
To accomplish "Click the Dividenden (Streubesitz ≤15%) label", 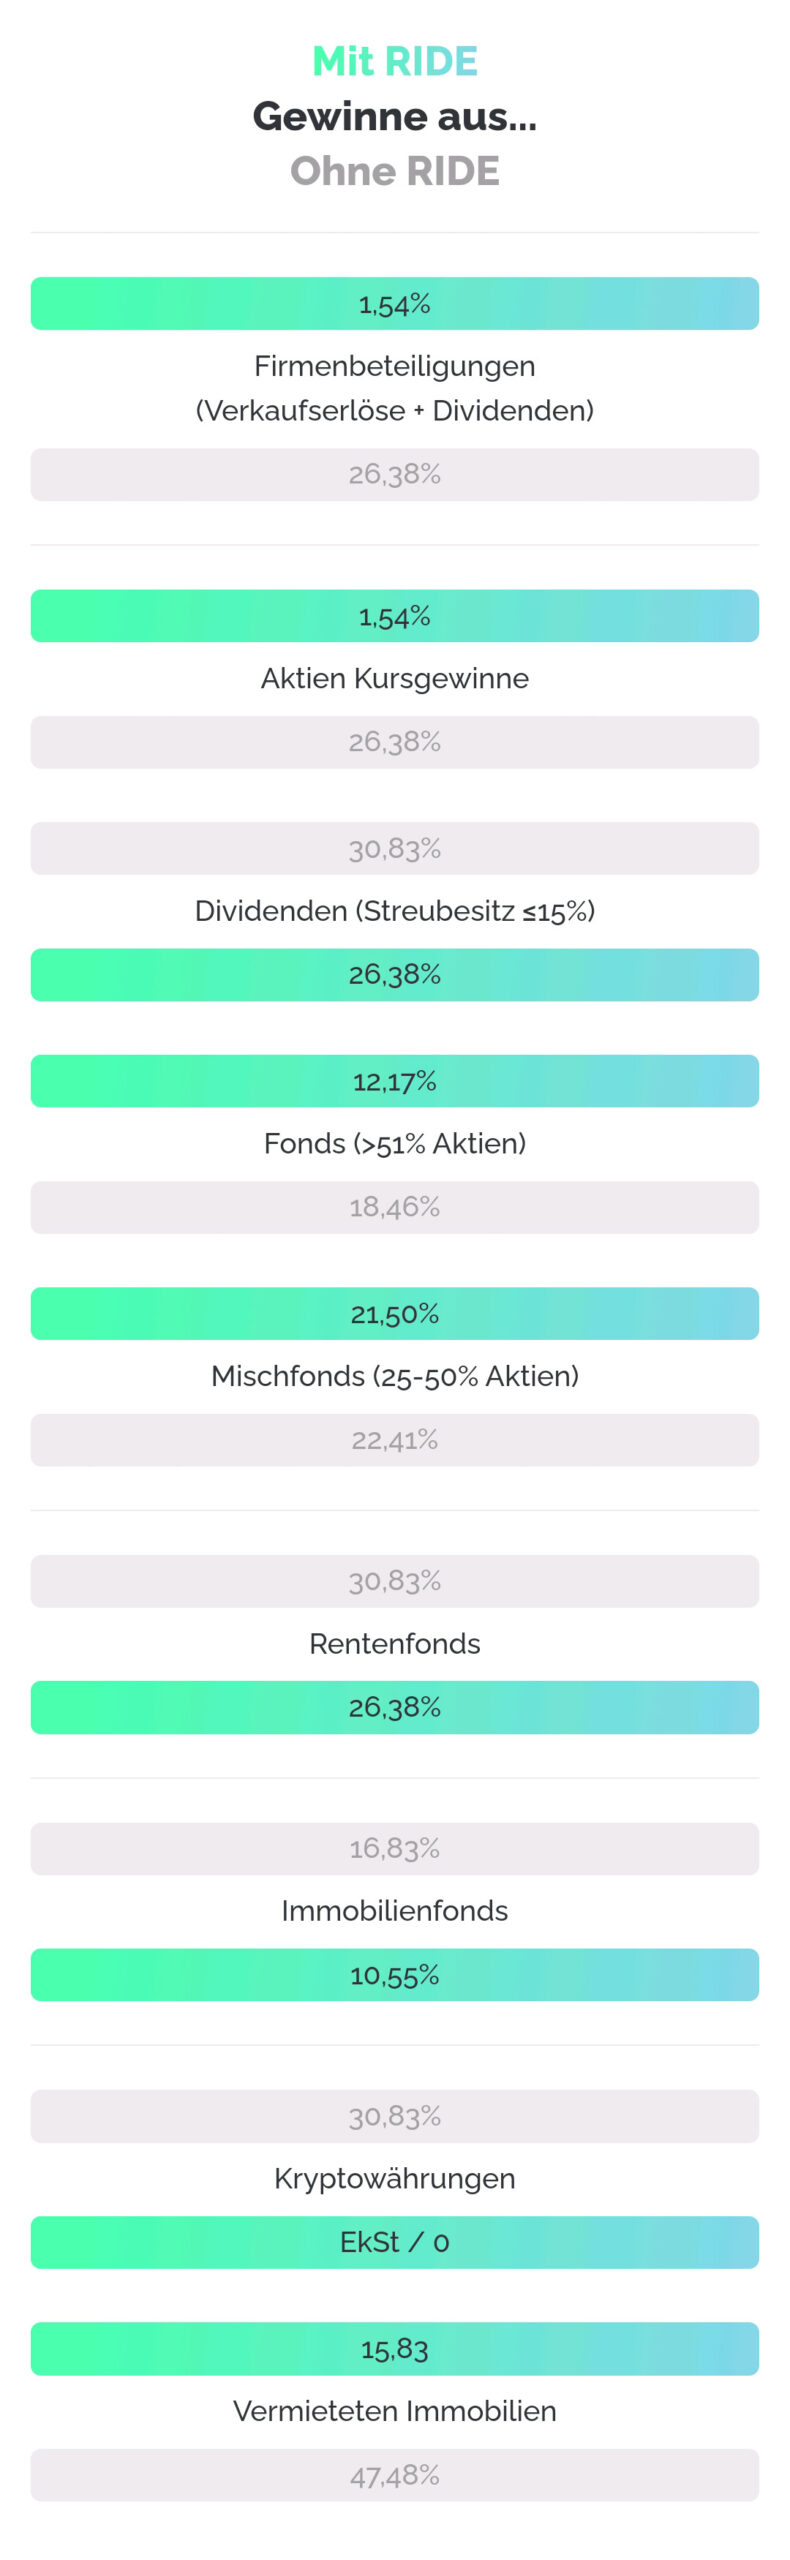I will point(395,911).
